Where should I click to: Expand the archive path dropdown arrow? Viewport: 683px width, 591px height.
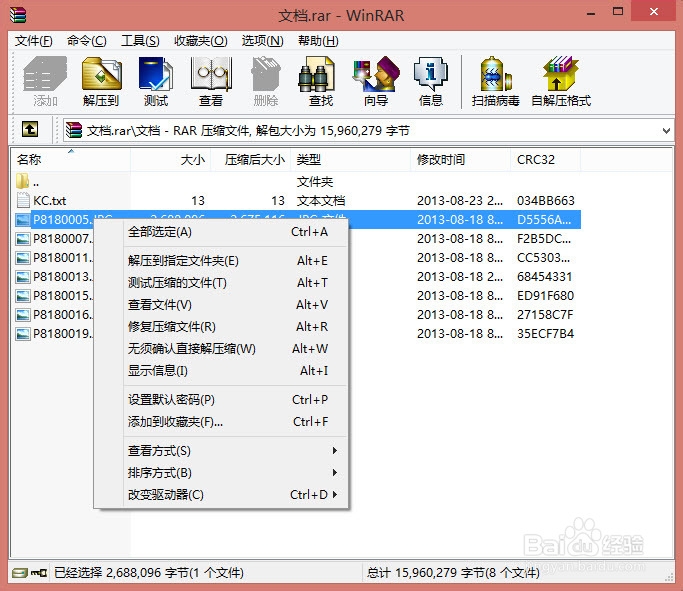click(x=666, y=130)
